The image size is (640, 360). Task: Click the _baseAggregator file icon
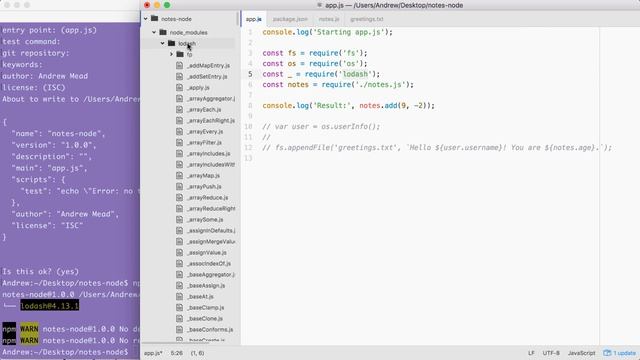(x=179, y=275)
